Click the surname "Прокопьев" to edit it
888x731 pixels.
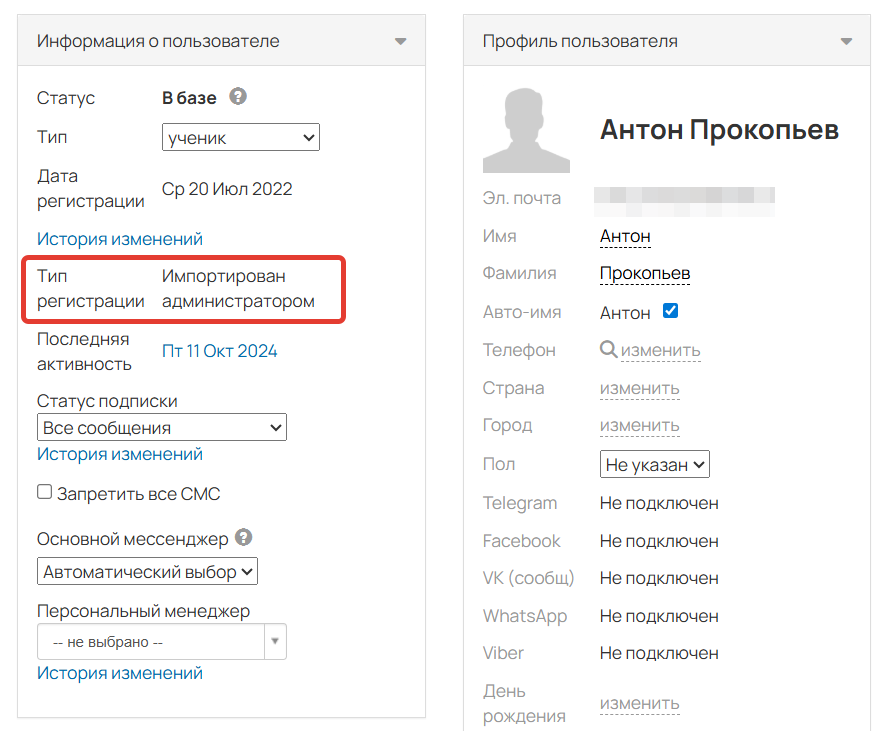[x=645, y=273]
